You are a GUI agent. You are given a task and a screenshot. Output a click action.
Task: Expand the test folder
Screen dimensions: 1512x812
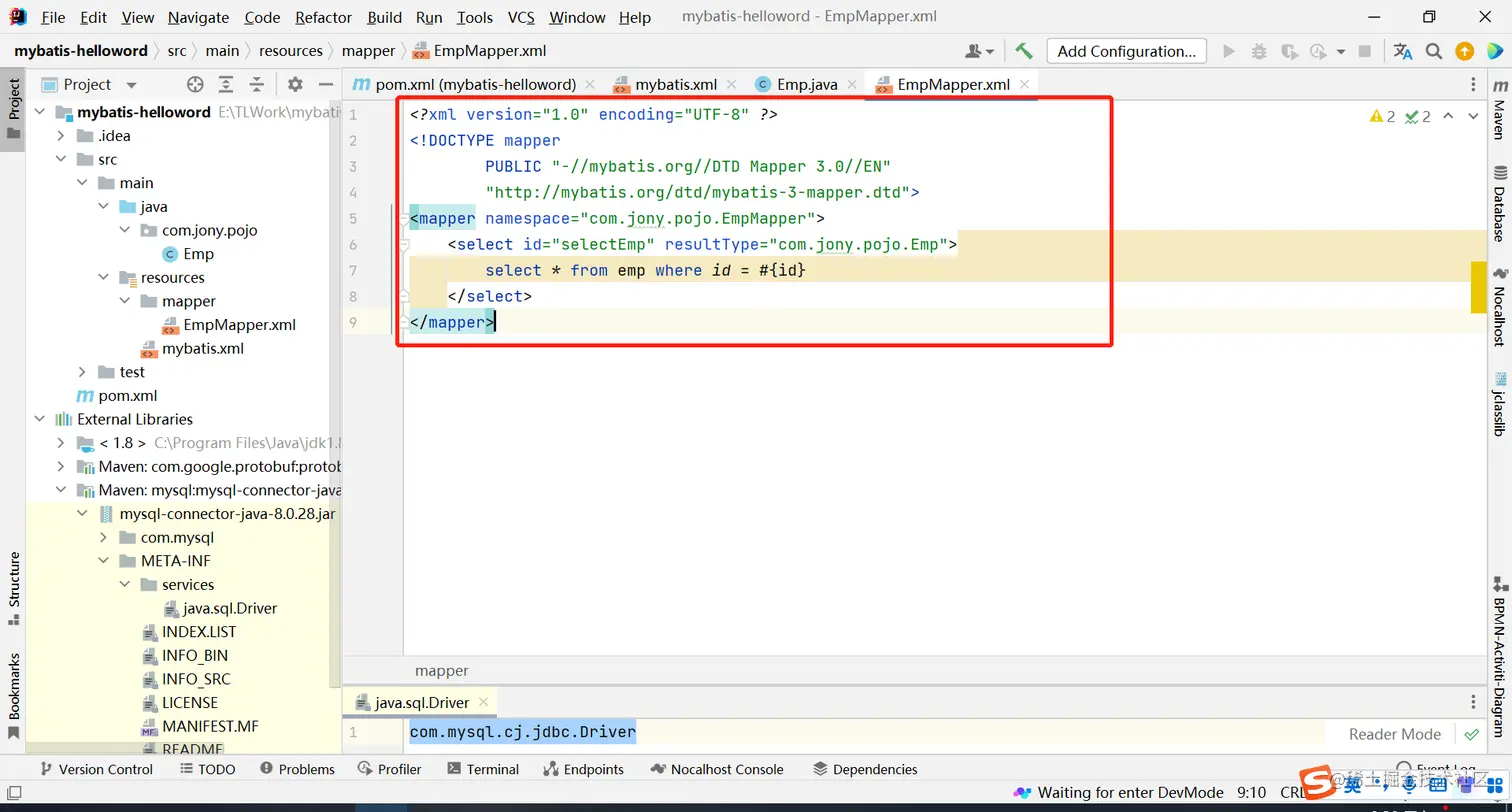point(82,372)
